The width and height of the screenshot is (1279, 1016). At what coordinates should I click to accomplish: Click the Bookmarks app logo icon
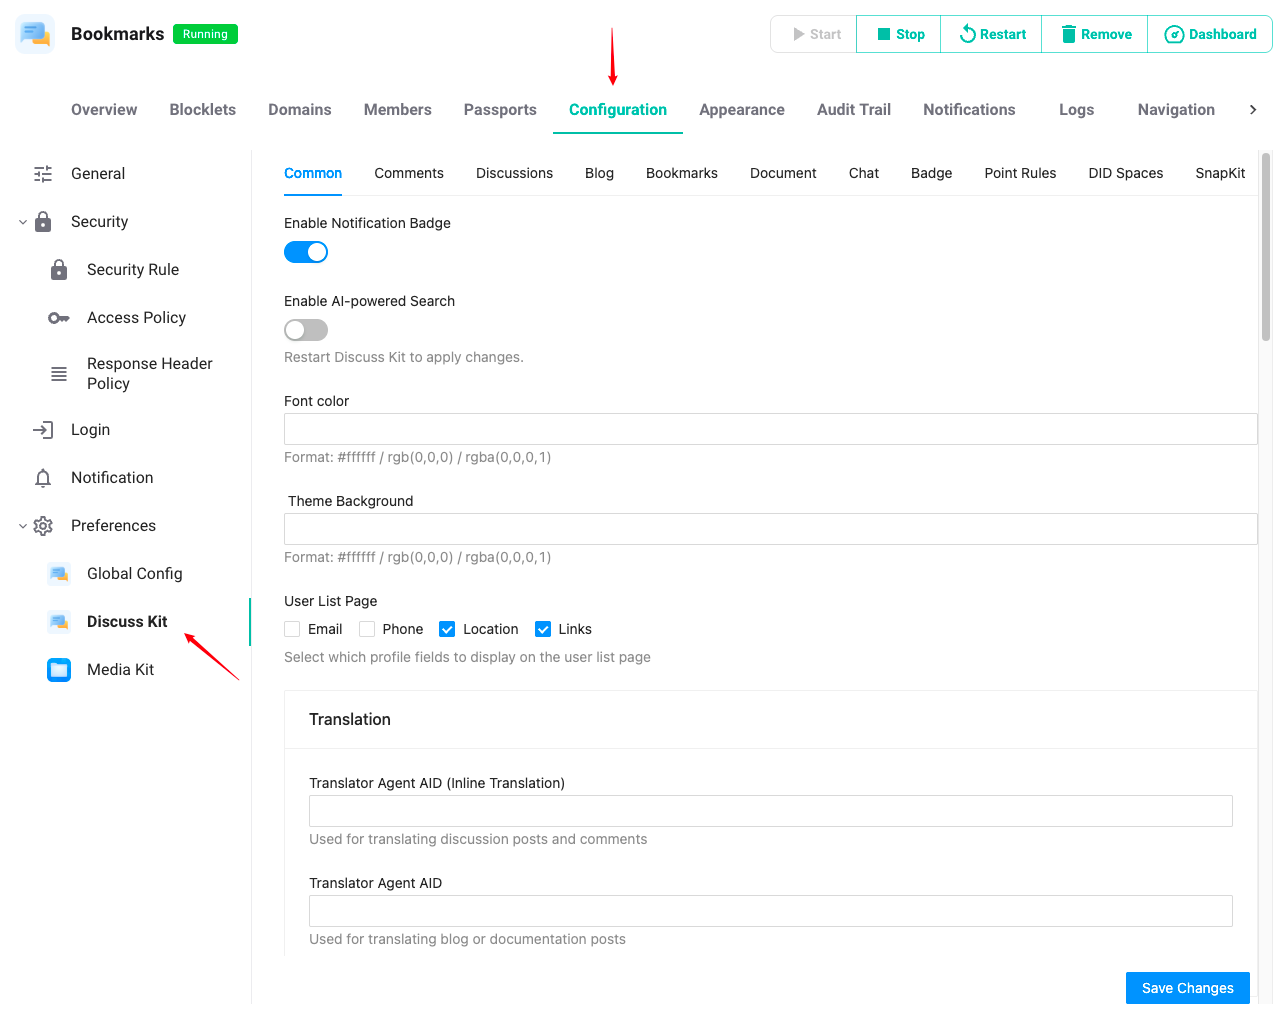(35, 34)
